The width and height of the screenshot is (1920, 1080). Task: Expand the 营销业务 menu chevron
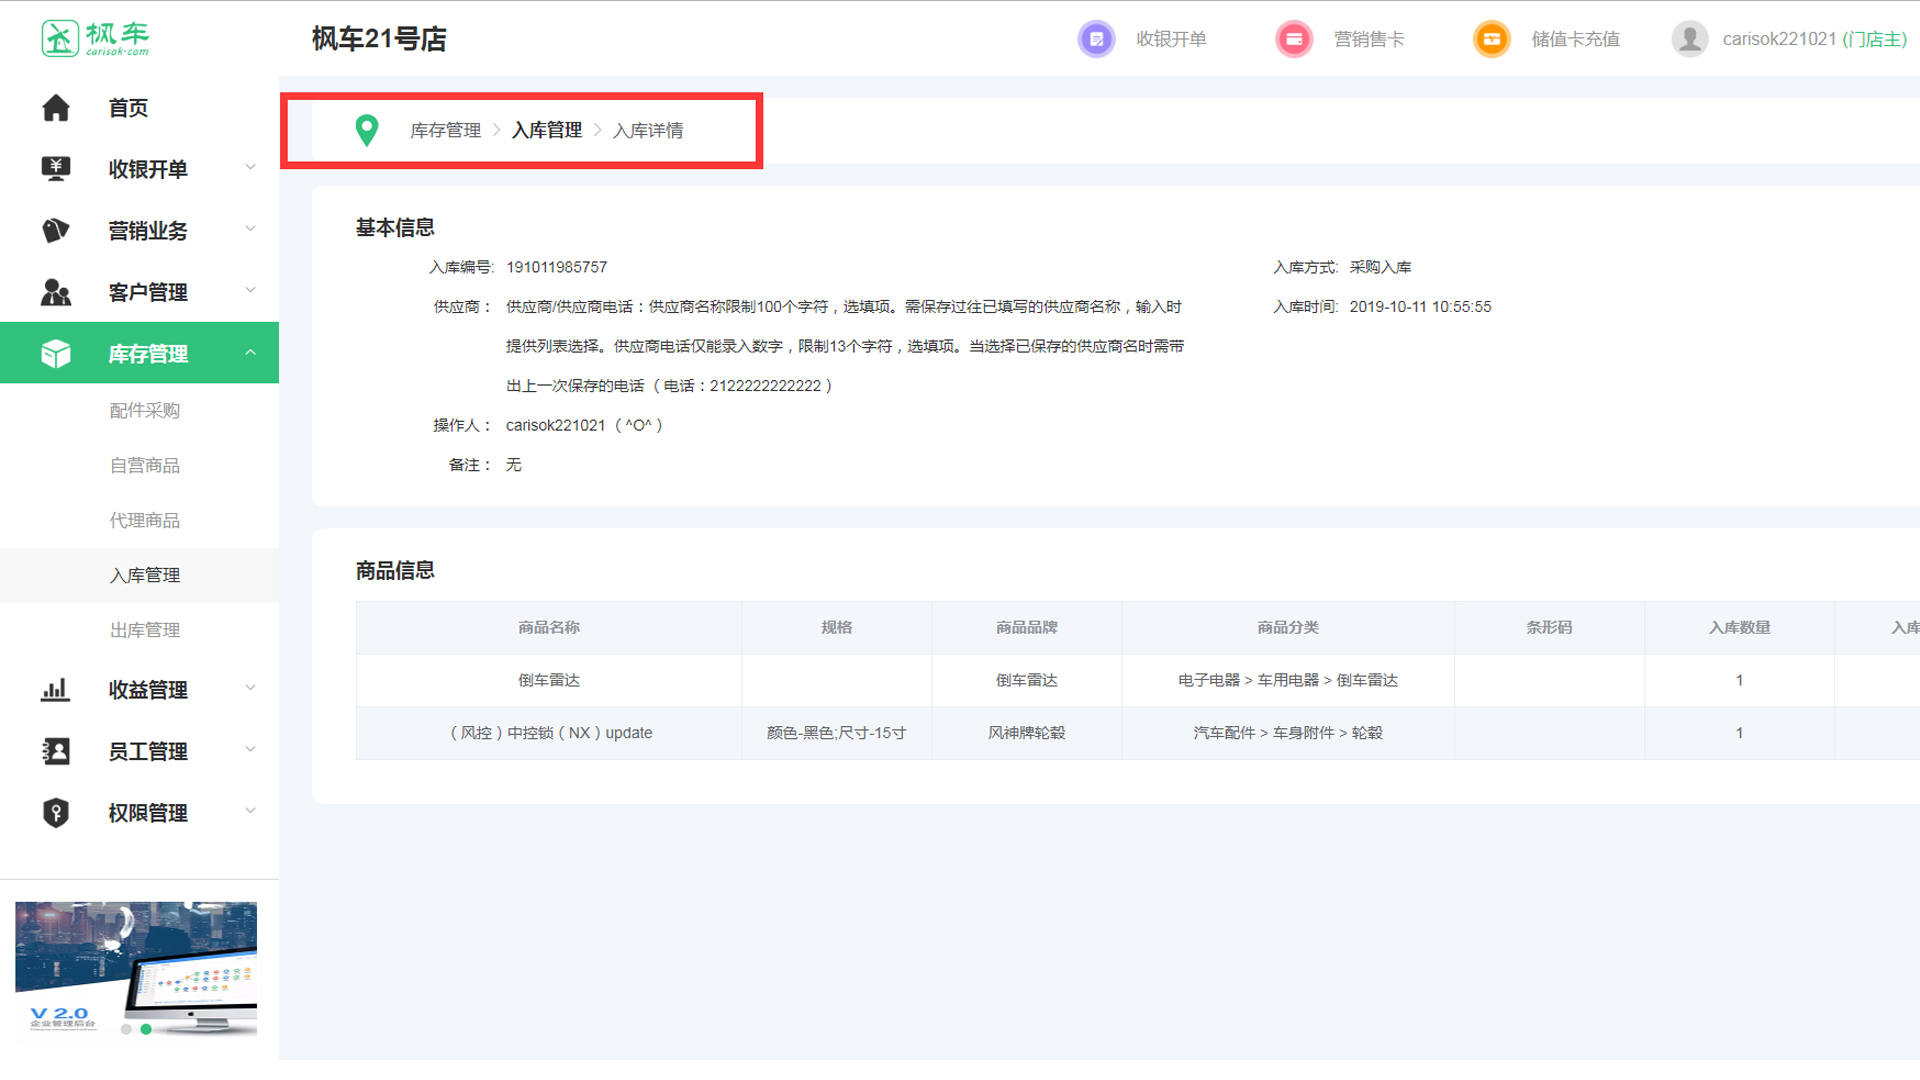pos(250,229)
